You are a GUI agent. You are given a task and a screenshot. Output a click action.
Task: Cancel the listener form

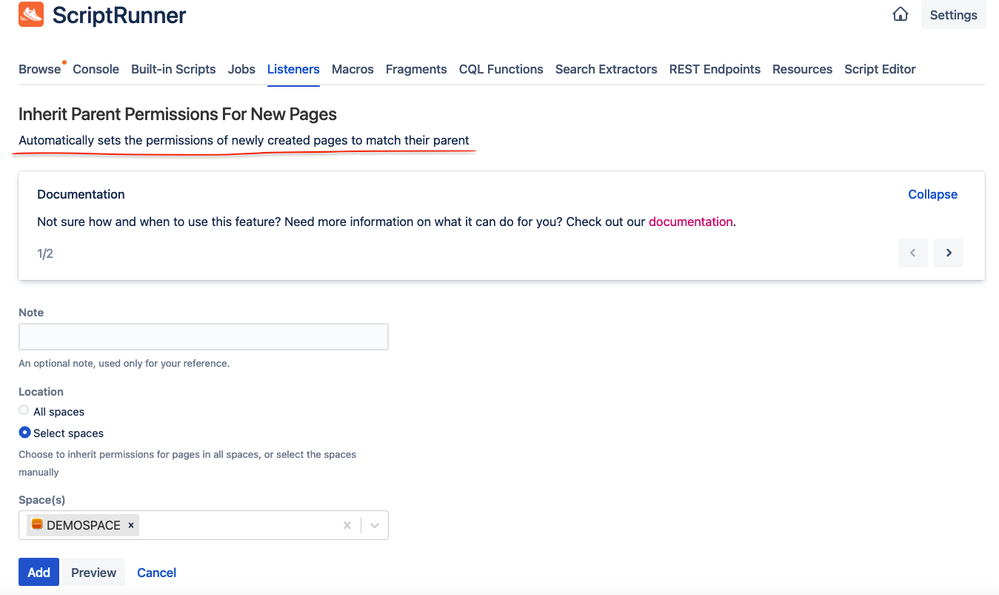[x=157, y=572]
